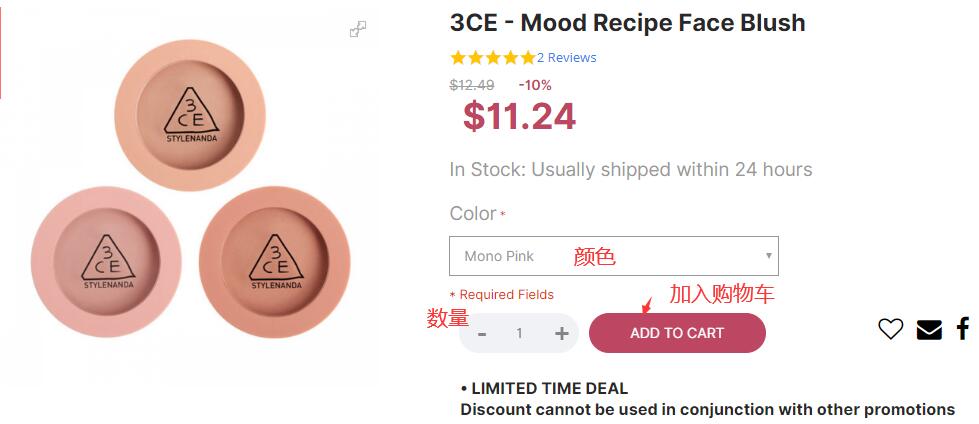This screenshot has height=424, width=979.
Task: Click the crossed-out $12.49 original price
Action: click(472, 86)
